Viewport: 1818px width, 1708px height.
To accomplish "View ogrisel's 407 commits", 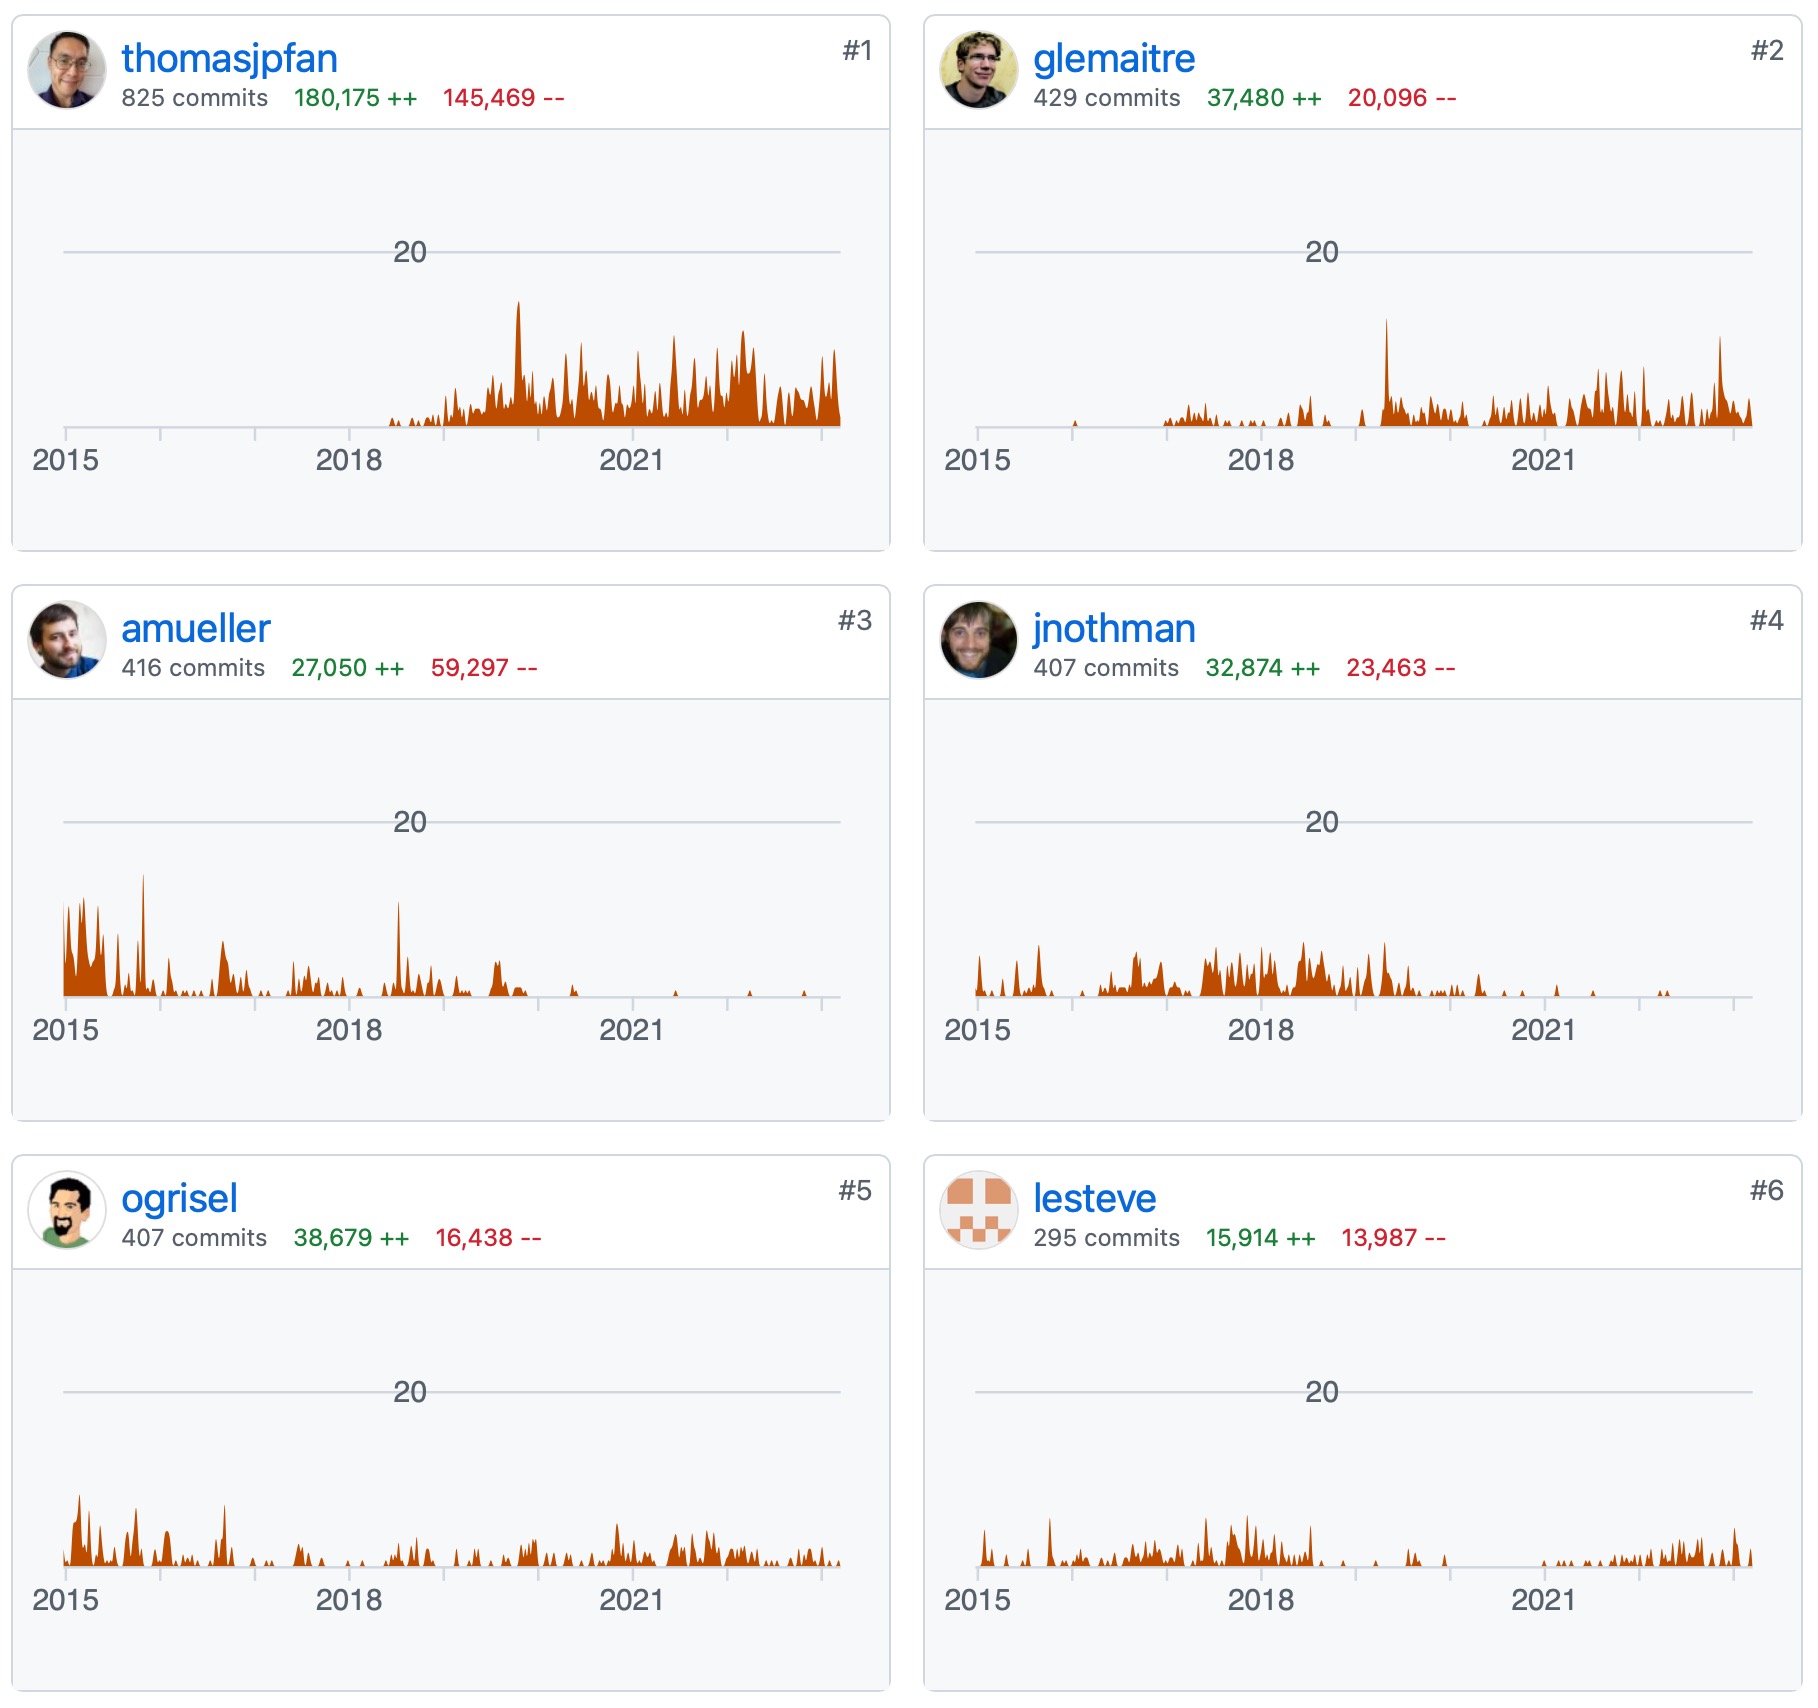I will point(194,1238).
